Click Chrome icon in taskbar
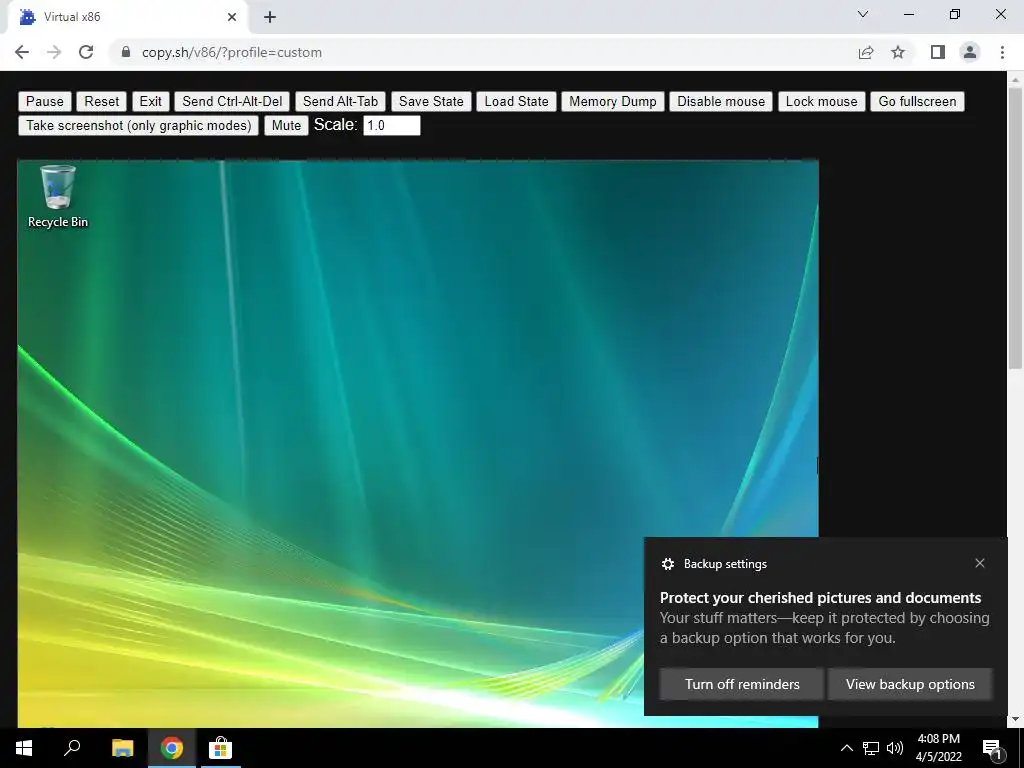 click(x=171, y=748)
